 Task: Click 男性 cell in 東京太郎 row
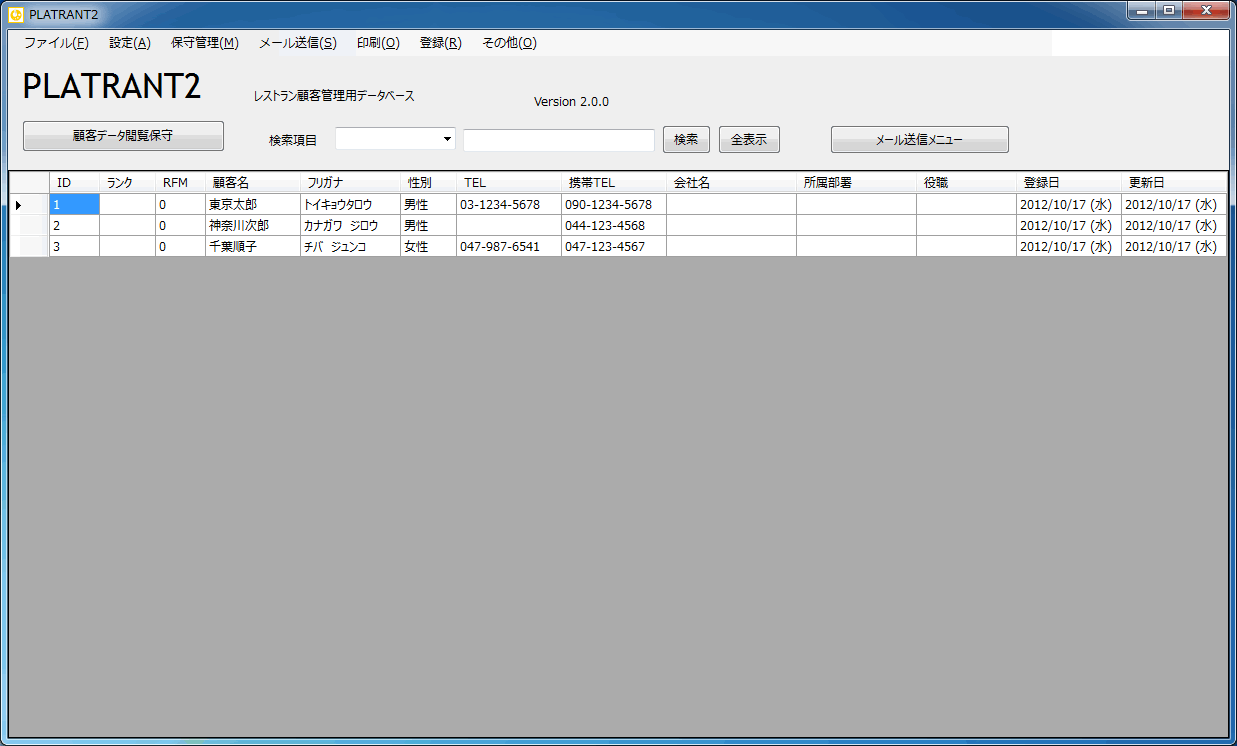pos(428,204)
